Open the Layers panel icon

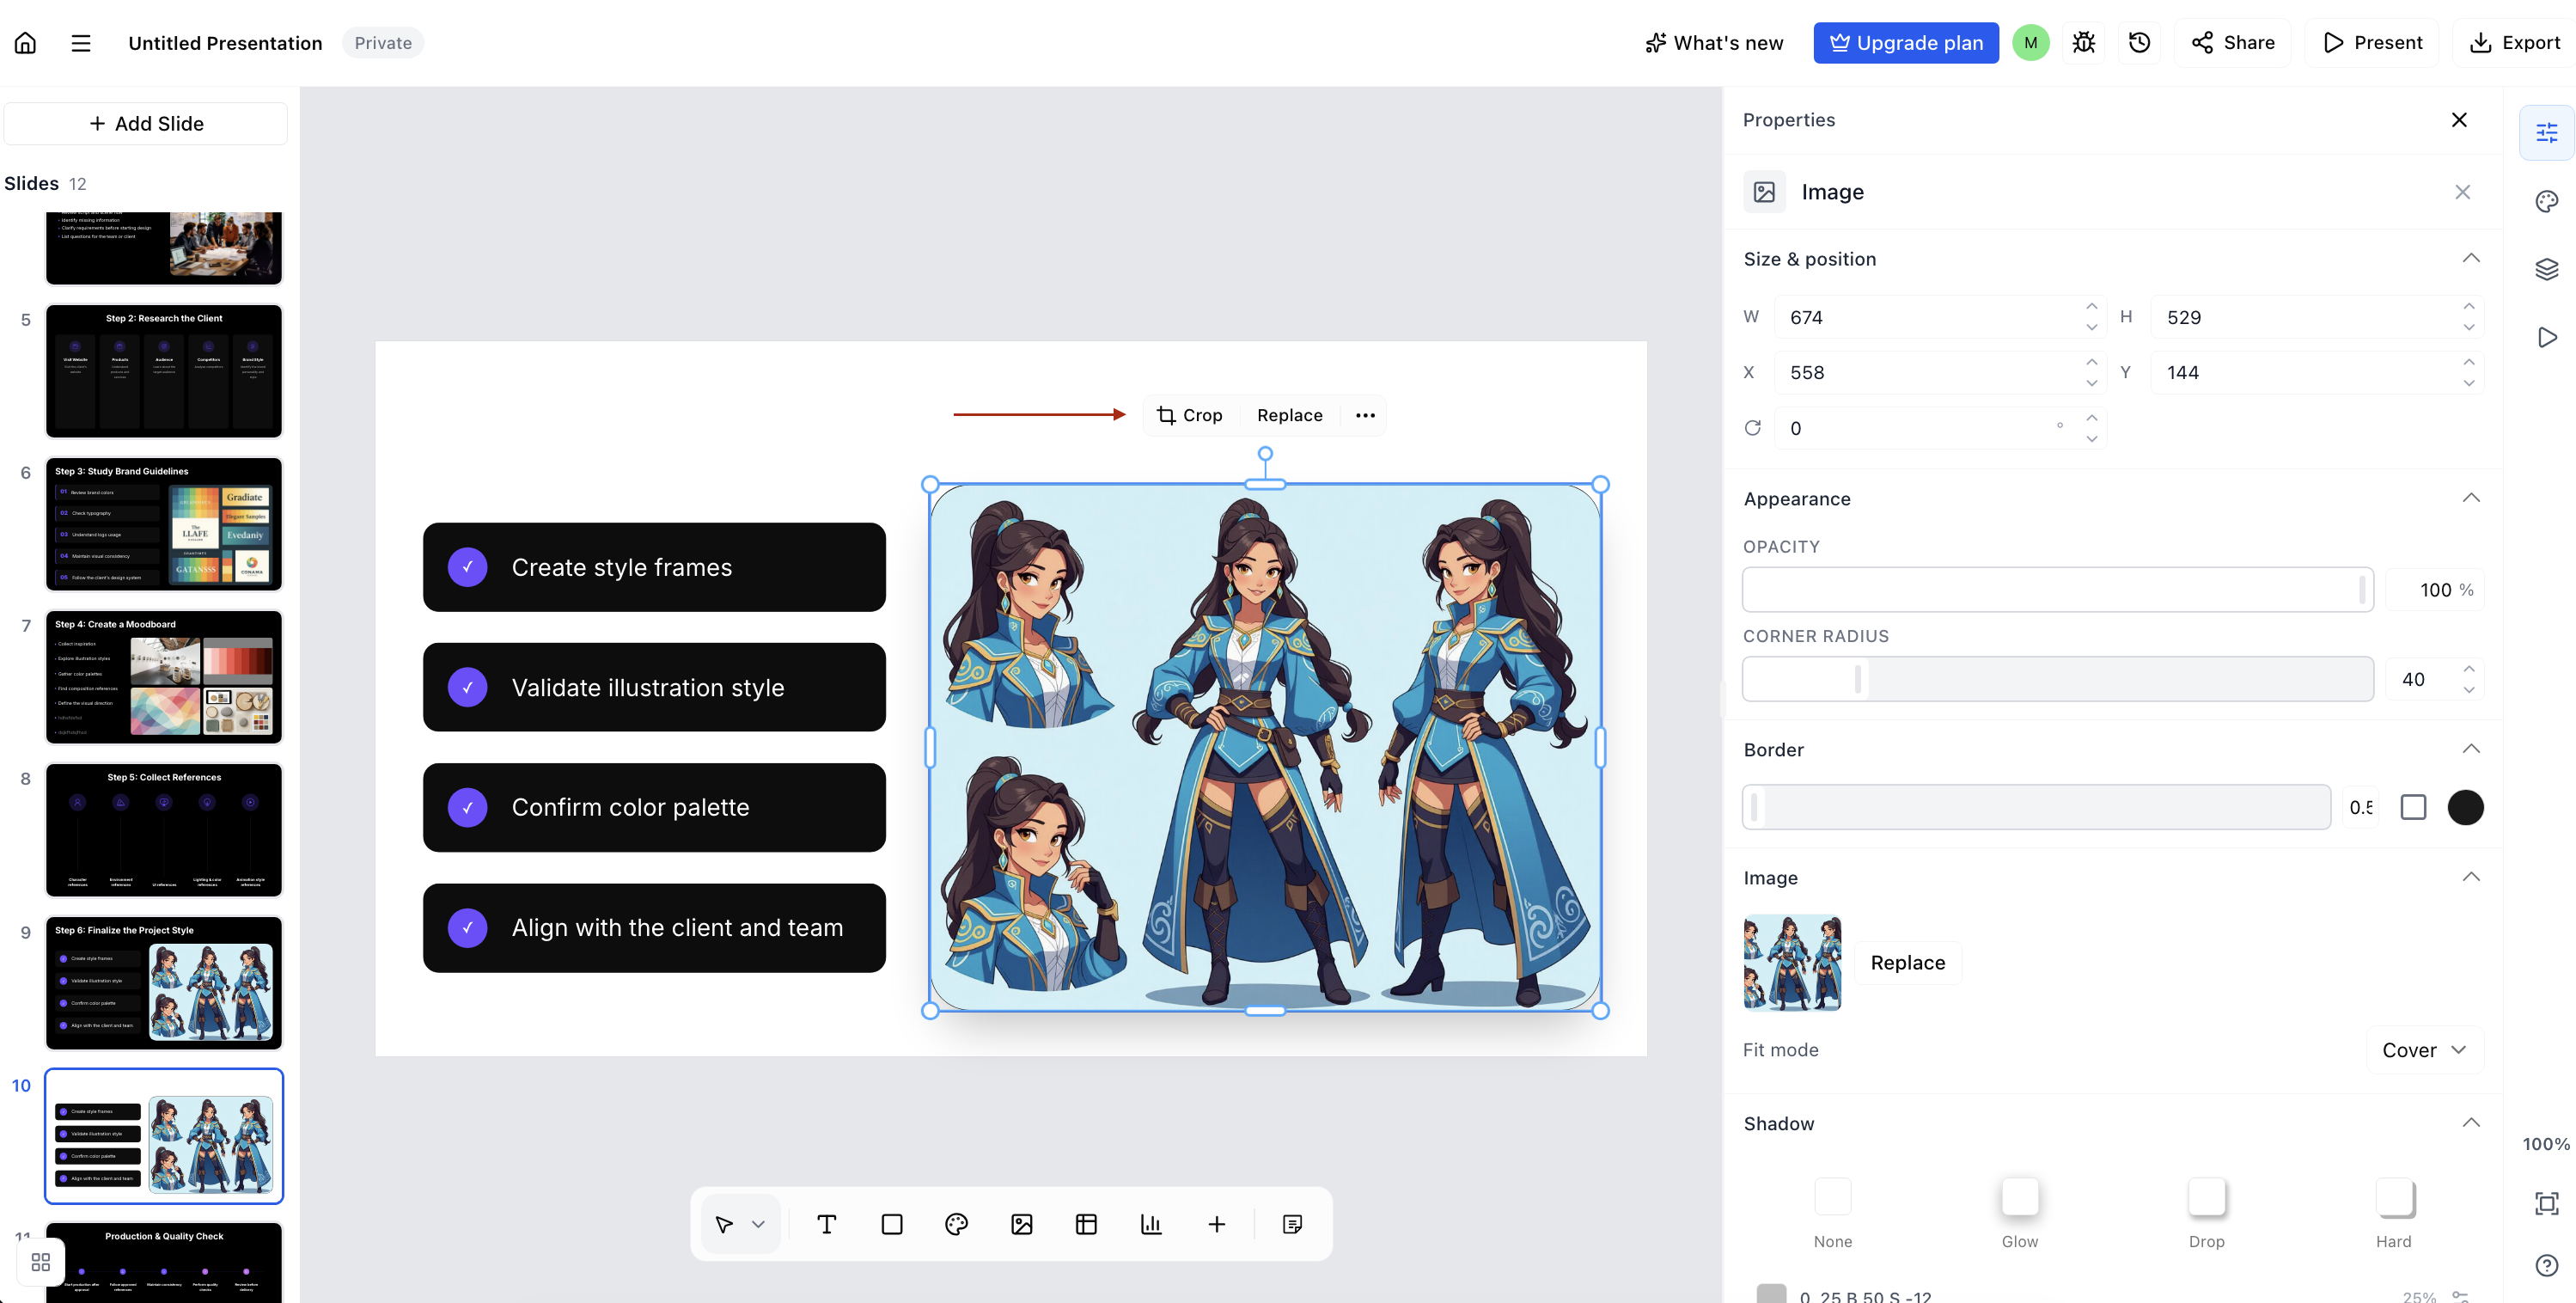point(2546,269)
